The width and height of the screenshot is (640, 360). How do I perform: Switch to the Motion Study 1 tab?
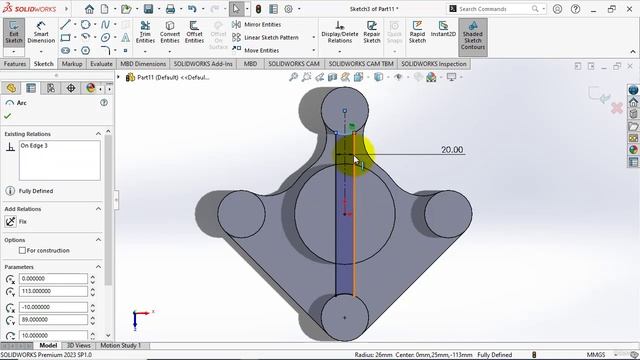(x=121, y=346)
